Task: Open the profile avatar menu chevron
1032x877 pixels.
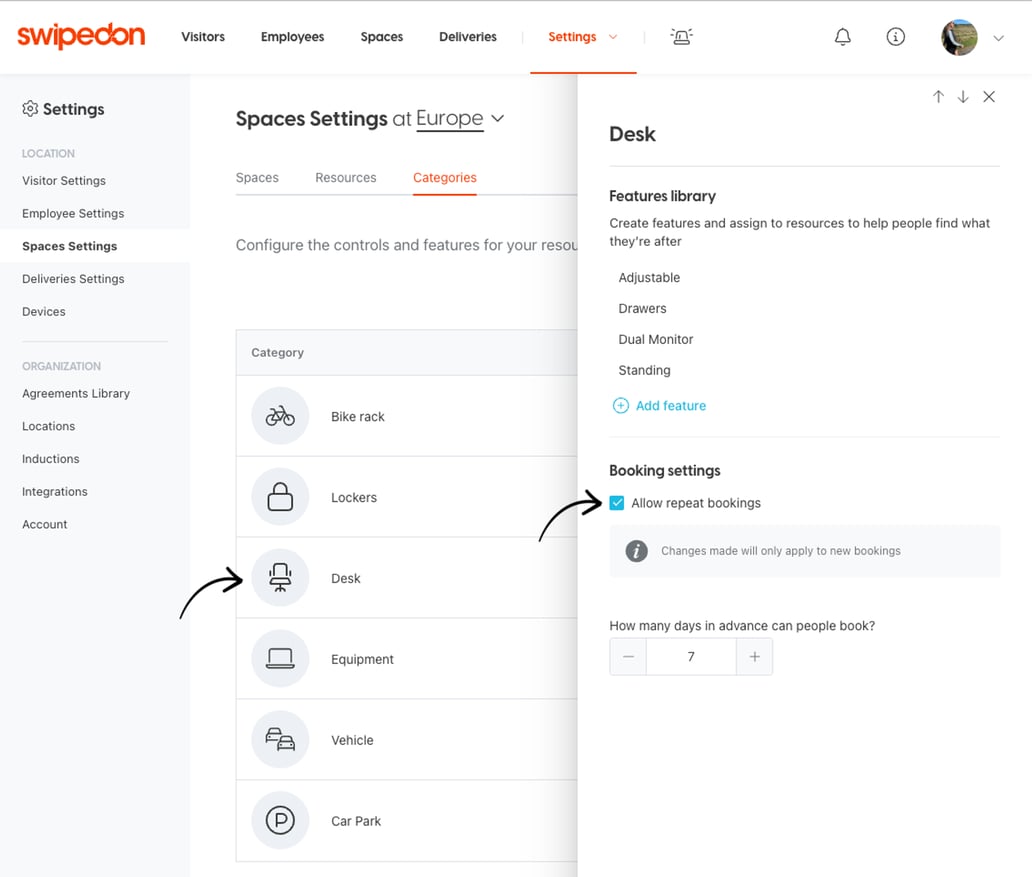Action: point(997,37)
